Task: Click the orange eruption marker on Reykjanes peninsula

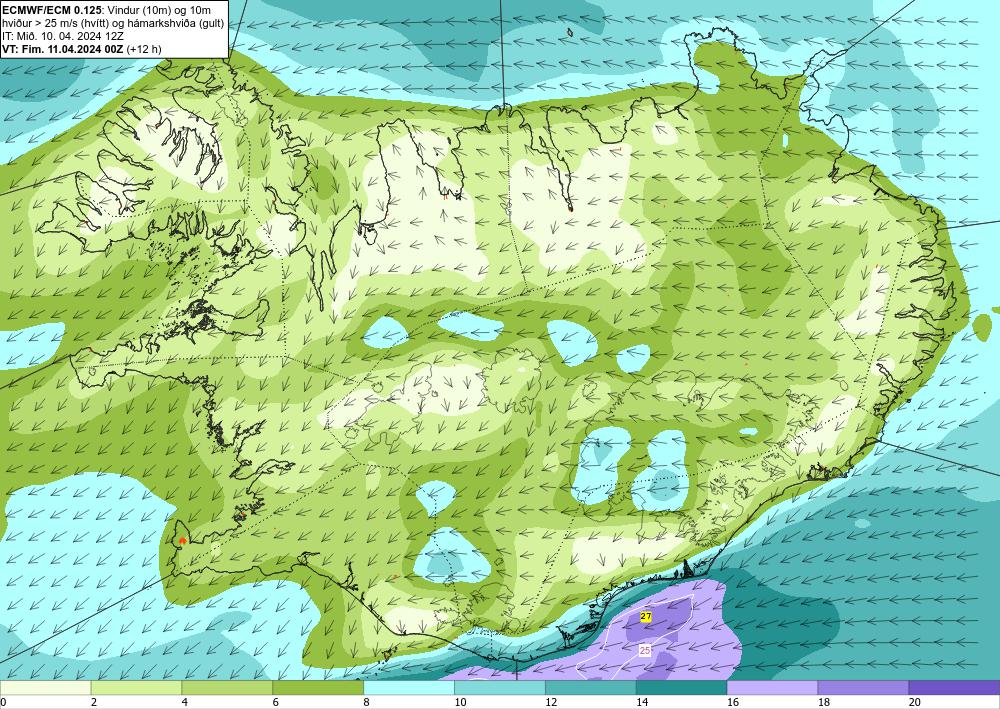Action: coord(182,540)
